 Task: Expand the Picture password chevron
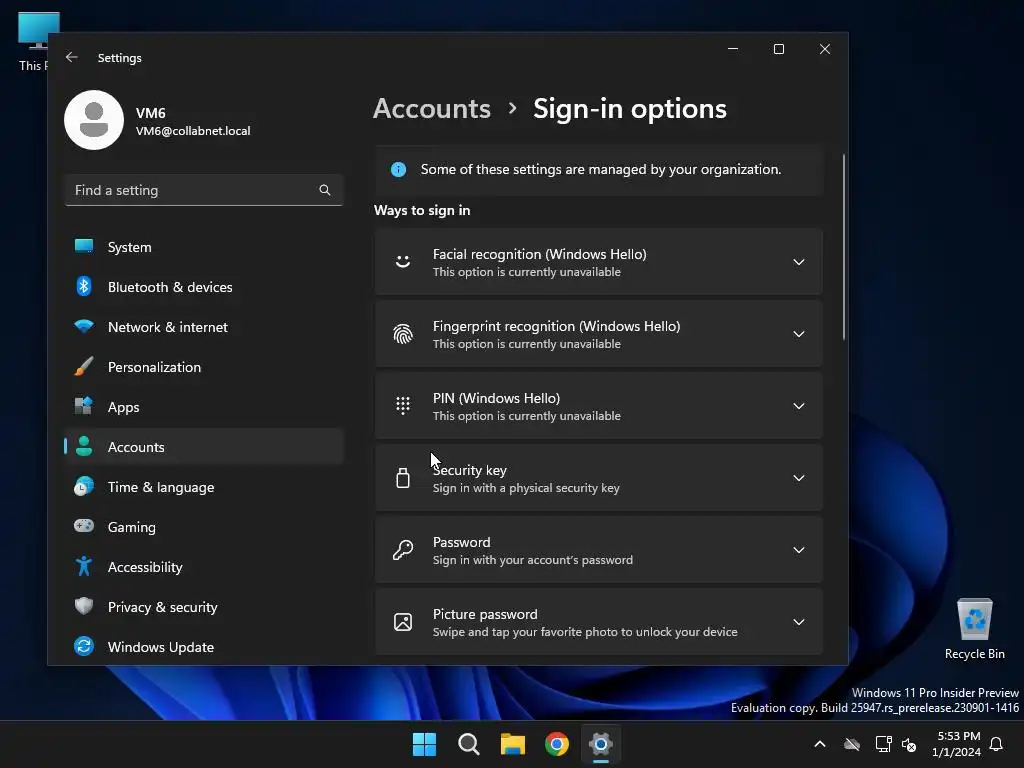pyautogui.click(x=799, y=622)
